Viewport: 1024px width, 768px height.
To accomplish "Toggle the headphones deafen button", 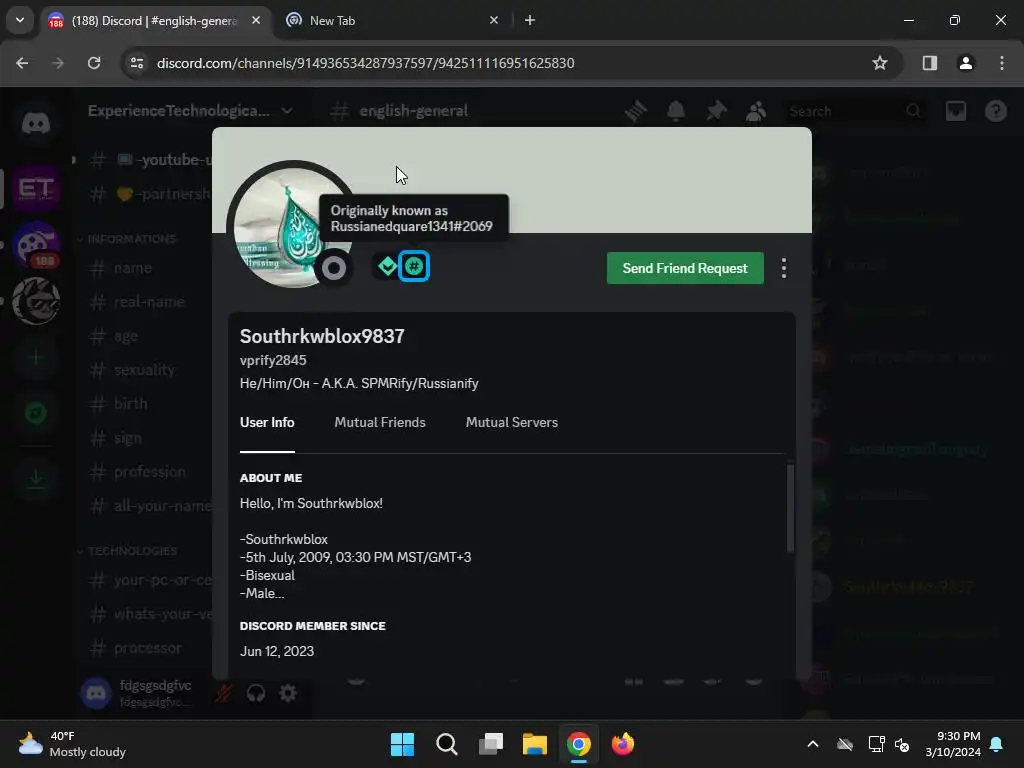I will (256, 693).
